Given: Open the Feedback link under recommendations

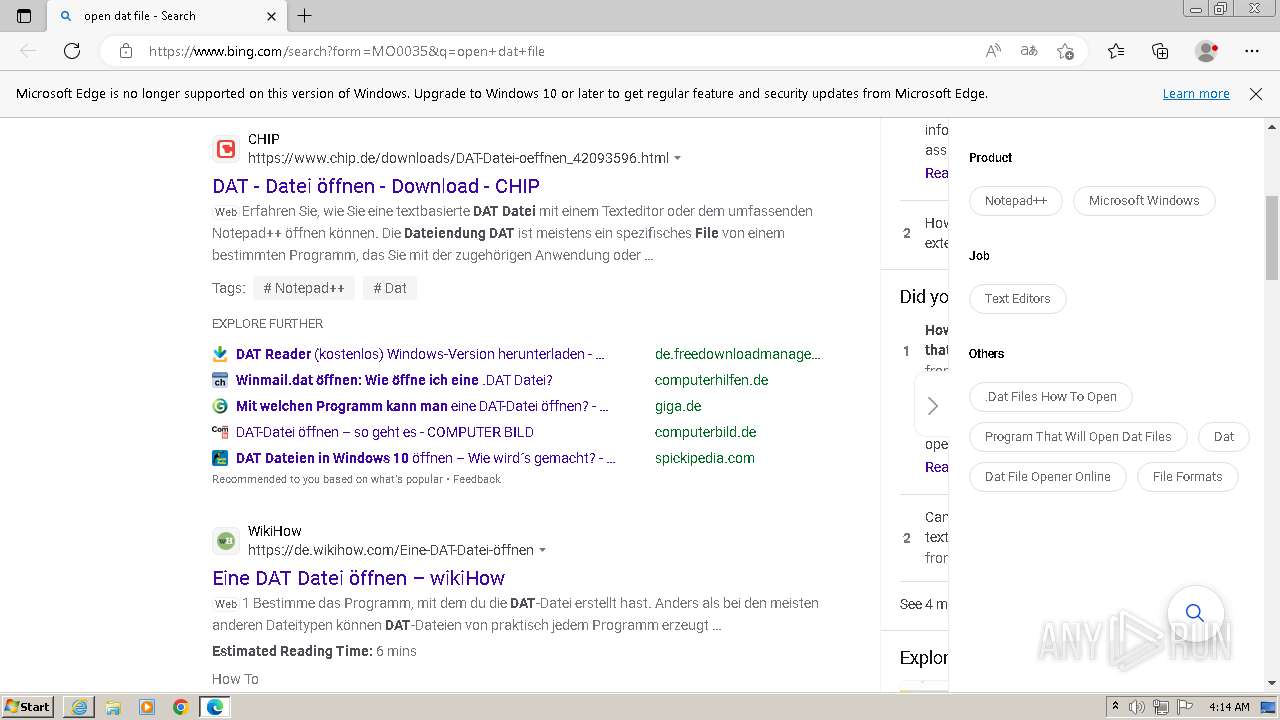Looking at the screenshot, I should [477, 479].
